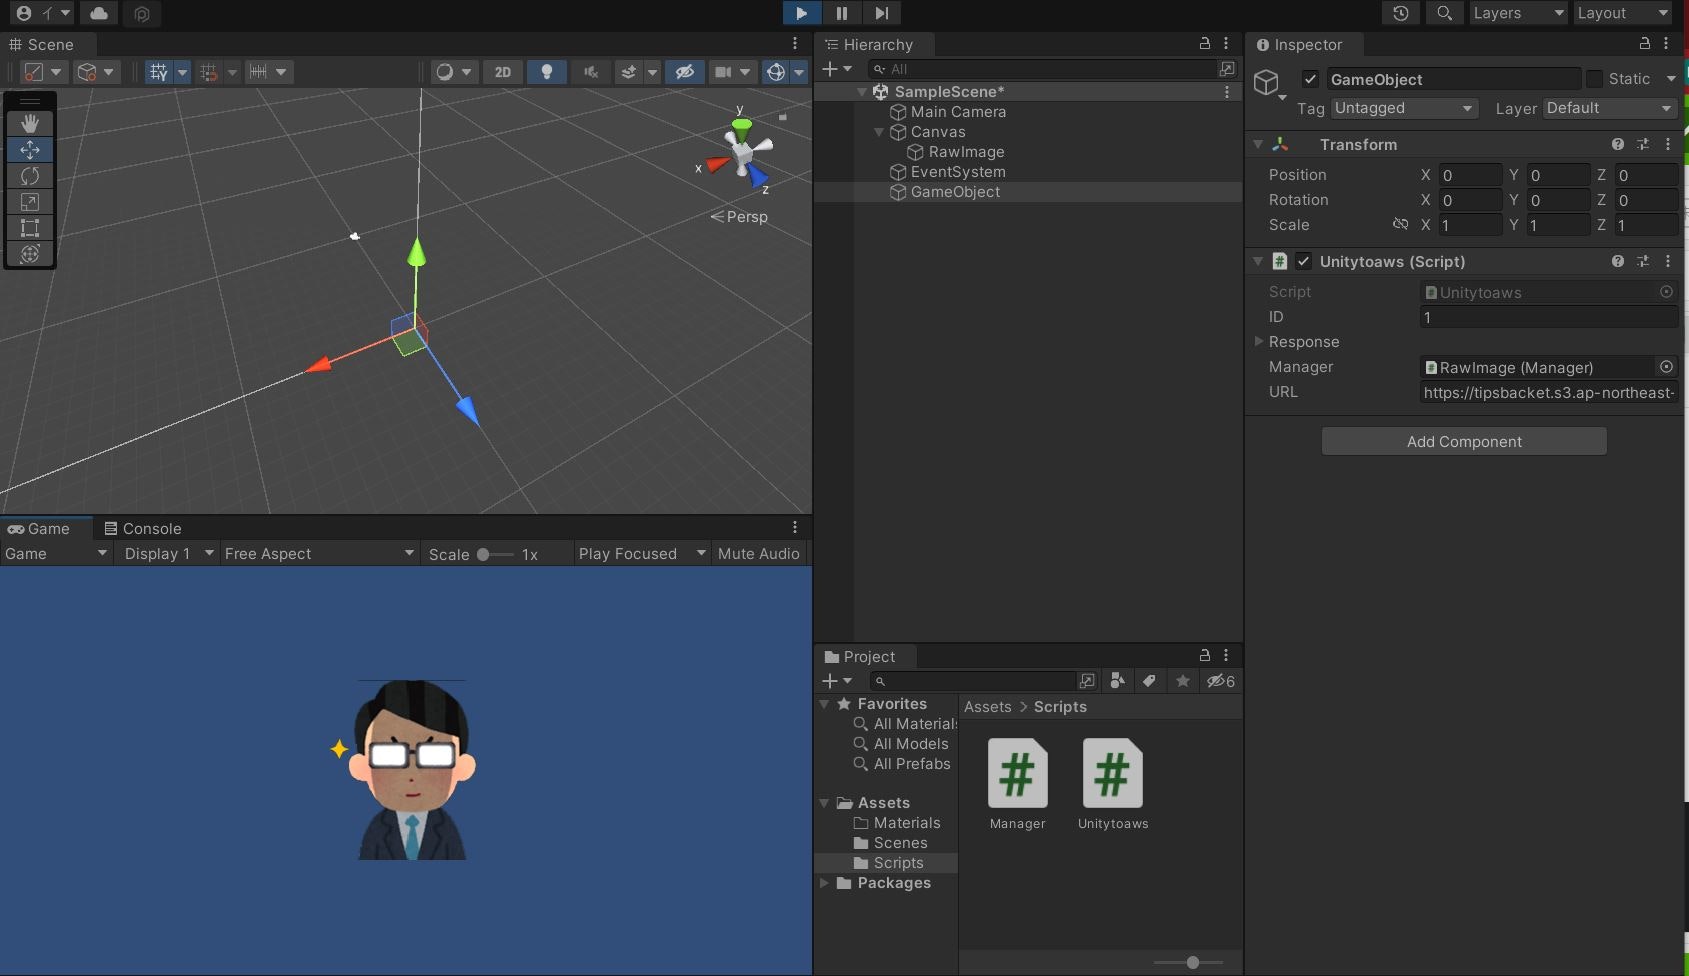
Task: Select the Project tab
Action: tap(859, 657)
